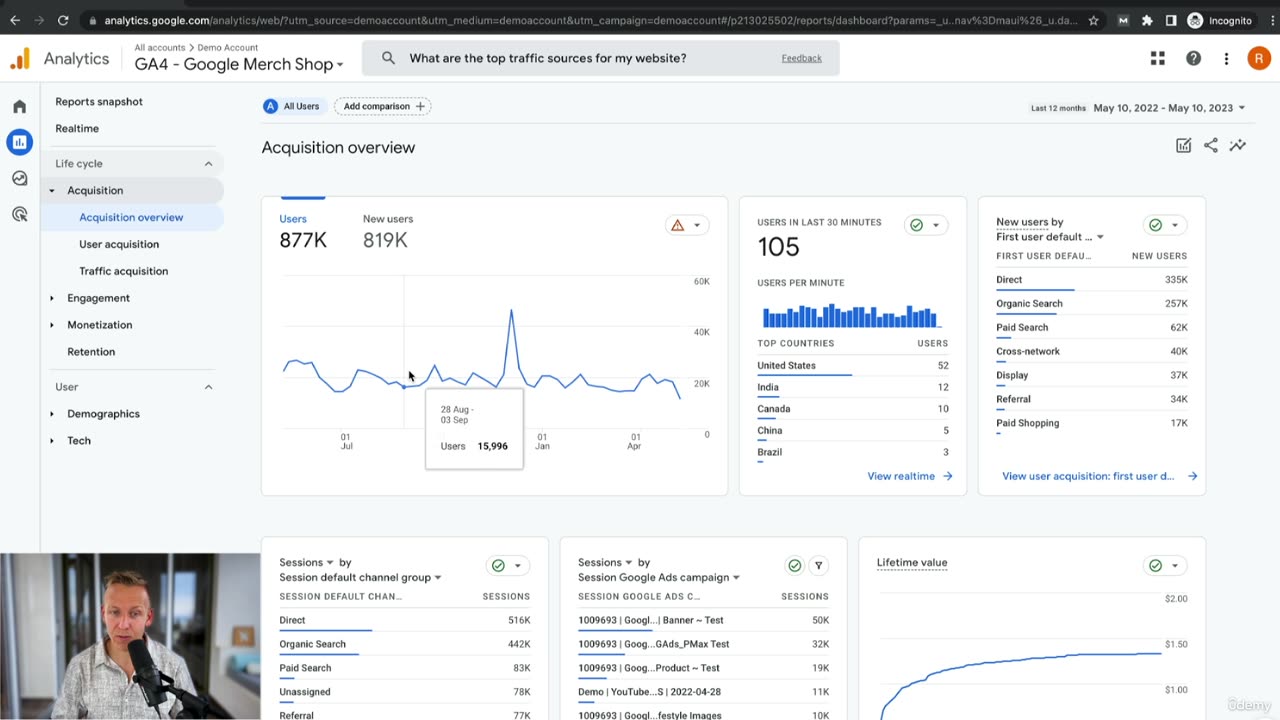Open the Reports icon in left rail
The width and height of the screenshot is (1280, 720).
click(19, 142)
